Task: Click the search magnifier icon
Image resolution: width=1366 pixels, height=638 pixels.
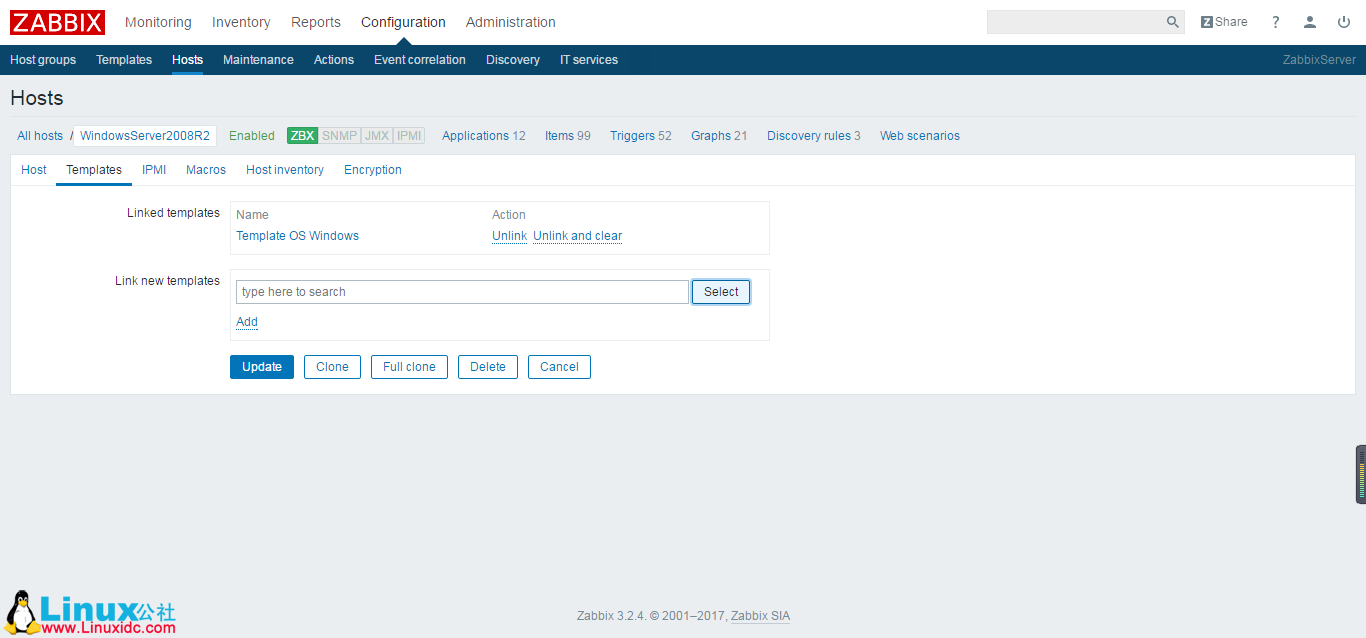Action: click(1171, 21)
